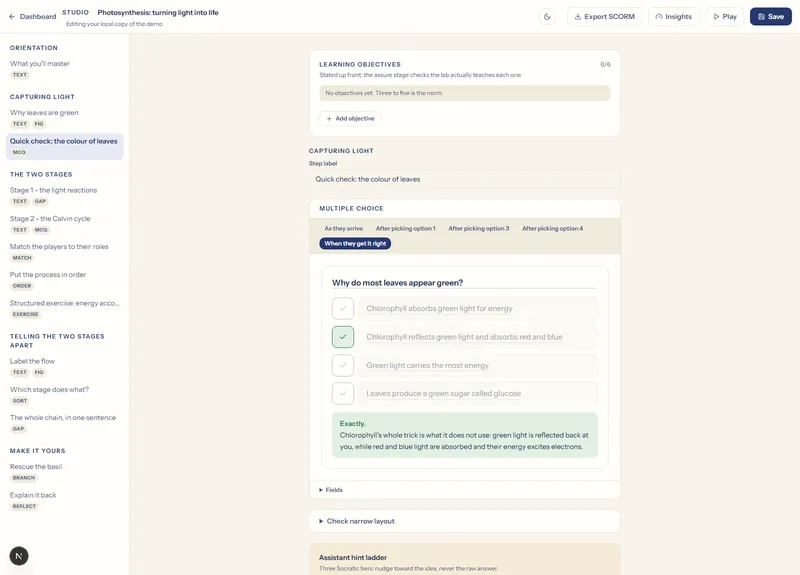The image size is (800, 575).
Task: Click the 'TELLING THE TWO STAGES APART' heading
Action: point(57,341)
